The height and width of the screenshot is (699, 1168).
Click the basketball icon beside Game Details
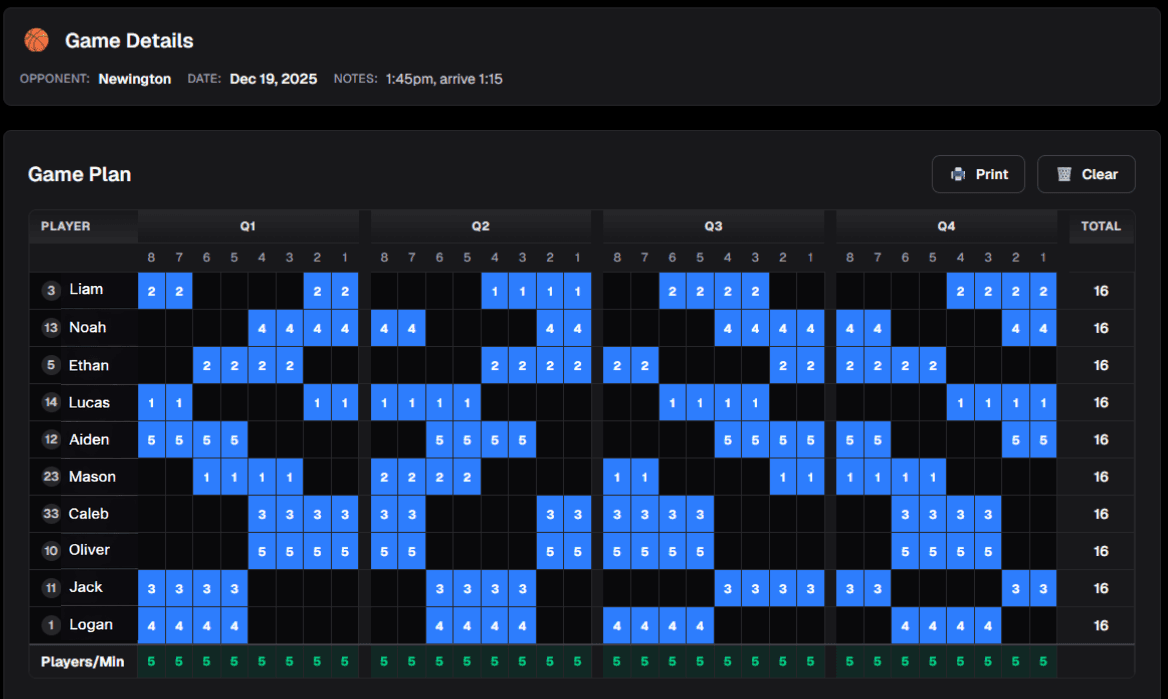click(x=37, y=40)
